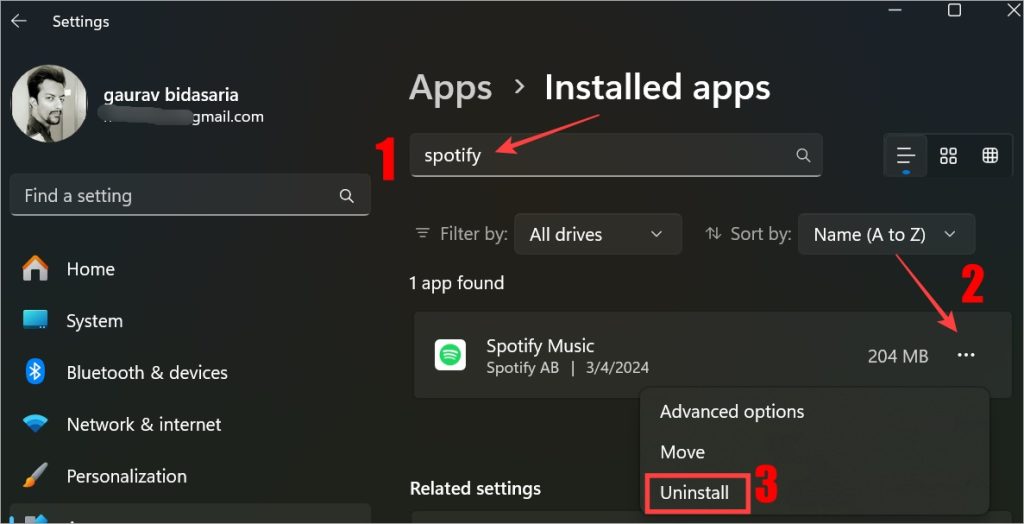Choose Move from the context menu
The height and width of the screenshot is (524, 1024).
(682, 452)
